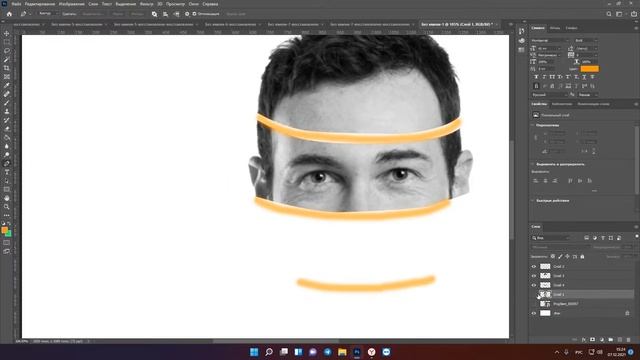The image size is (640, 360).
Task: Select the Frame tool
Action: pyautogui.click(x=7, y=77)
